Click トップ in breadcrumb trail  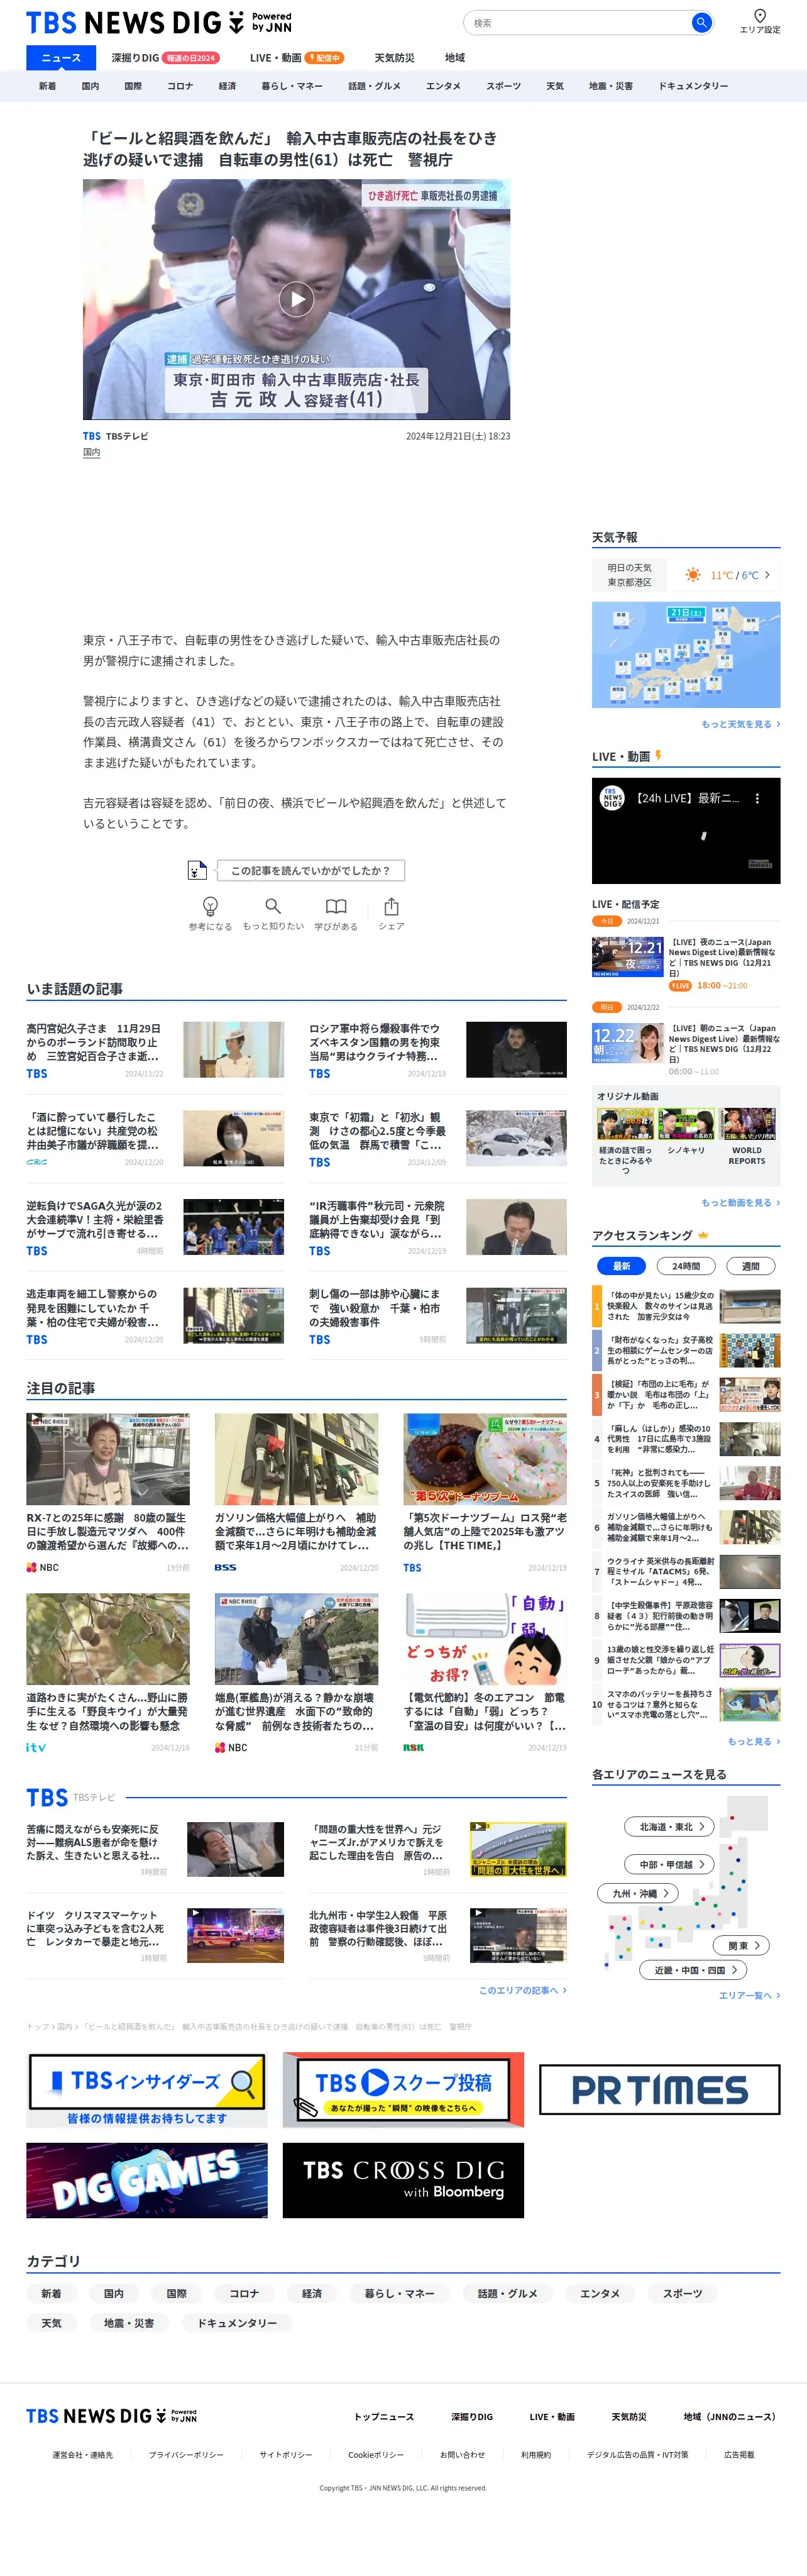(x=37, y=2026)
